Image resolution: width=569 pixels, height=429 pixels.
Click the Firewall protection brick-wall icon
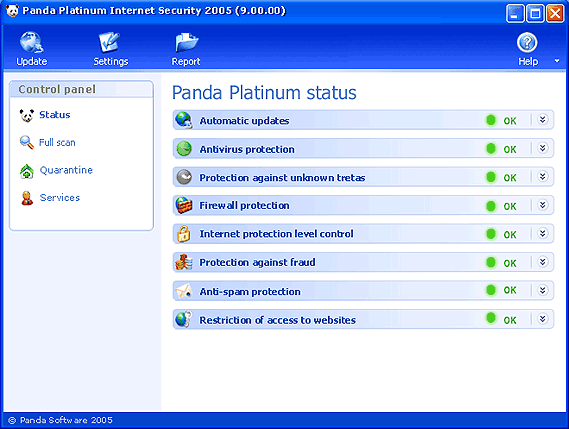184,205
